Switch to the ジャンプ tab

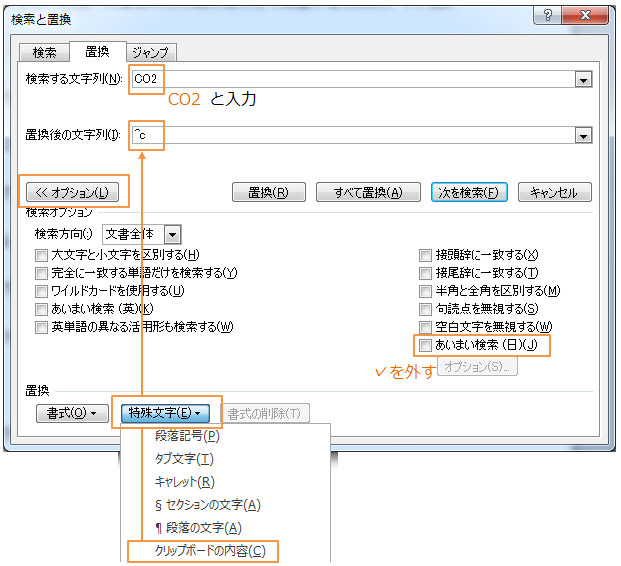click(150, 52)
